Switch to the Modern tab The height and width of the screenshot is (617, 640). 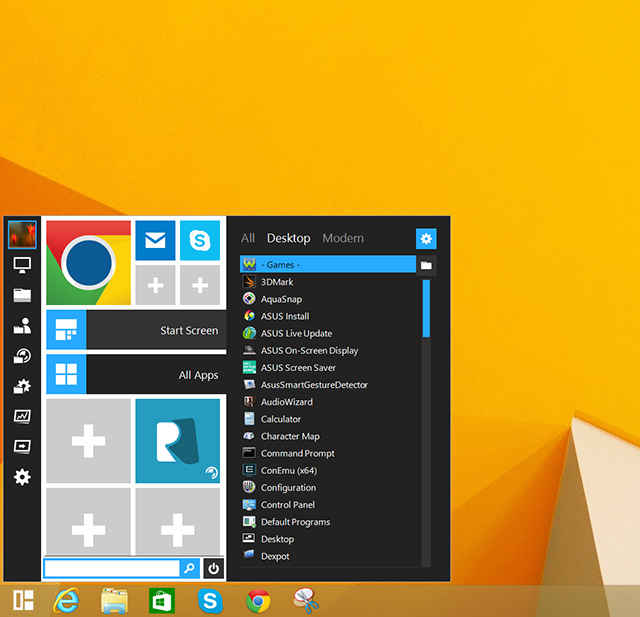[x=343, y=238]
